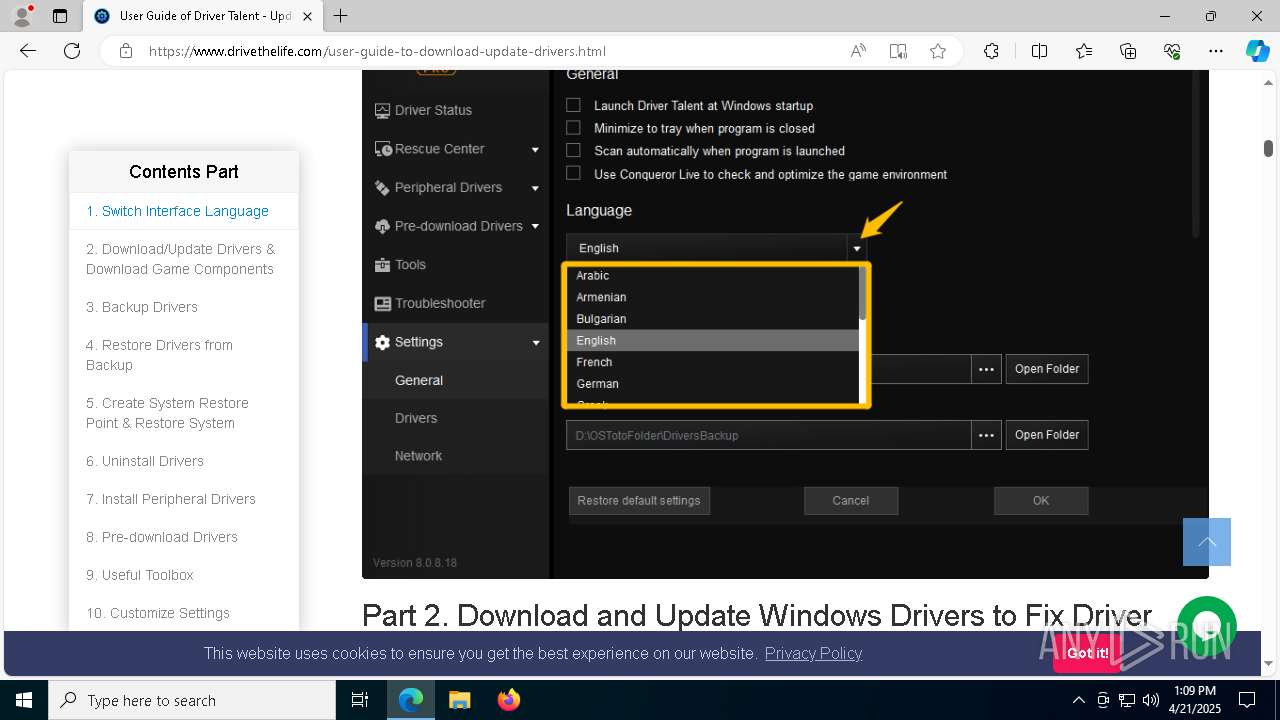This screenshot has height=720, width=1280.
Task: Open the Privacy Policy link
Action: pos(813,653)
